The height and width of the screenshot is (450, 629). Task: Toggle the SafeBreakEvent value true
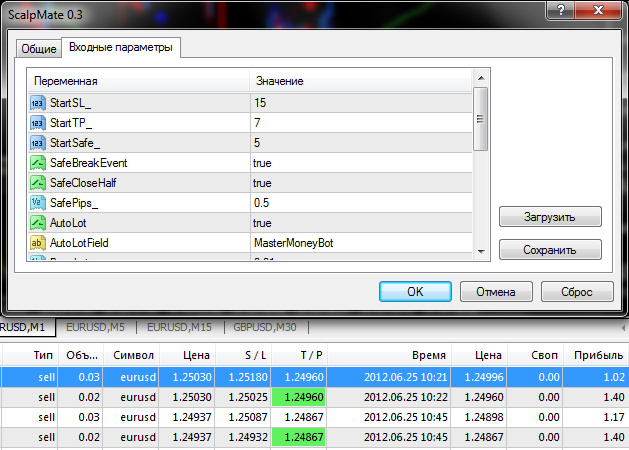pos(361,163)
